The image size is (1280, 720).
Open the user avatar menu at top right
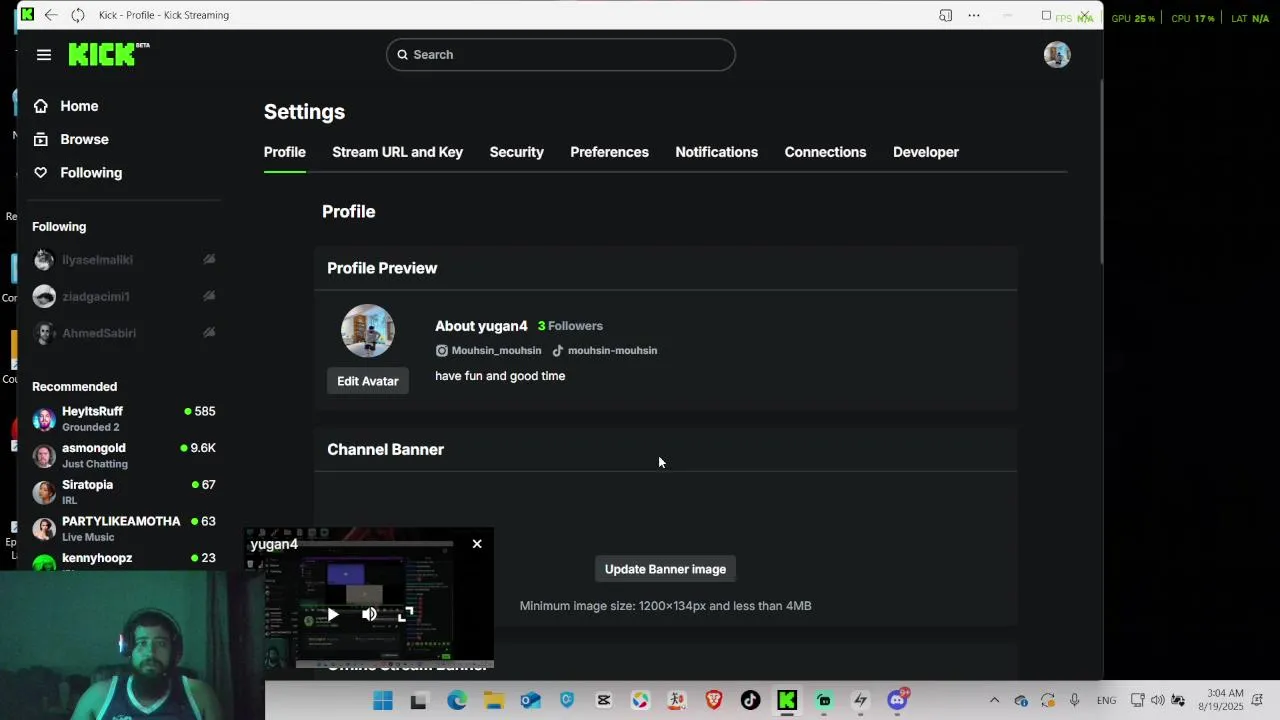[1057, 55]
